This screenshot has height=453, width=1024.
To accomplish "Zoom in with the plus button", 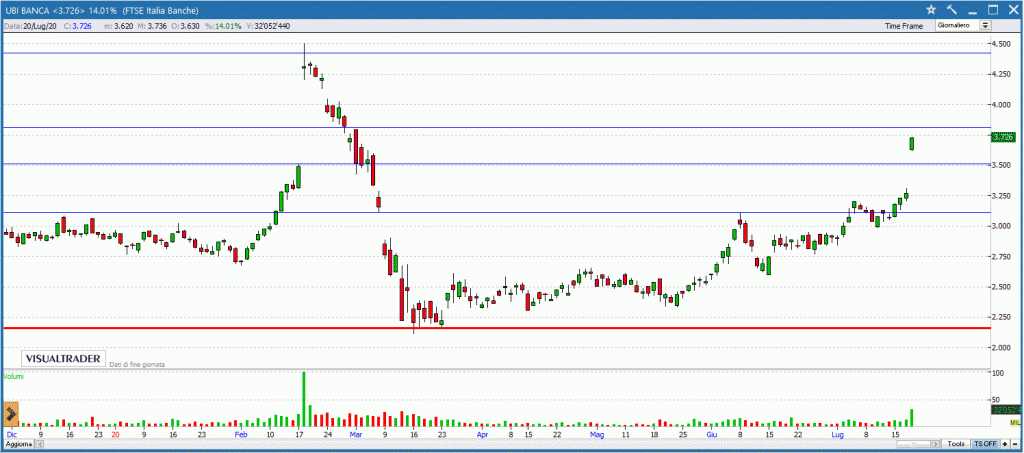I will pyautogui.click(x=1005, y=444).
